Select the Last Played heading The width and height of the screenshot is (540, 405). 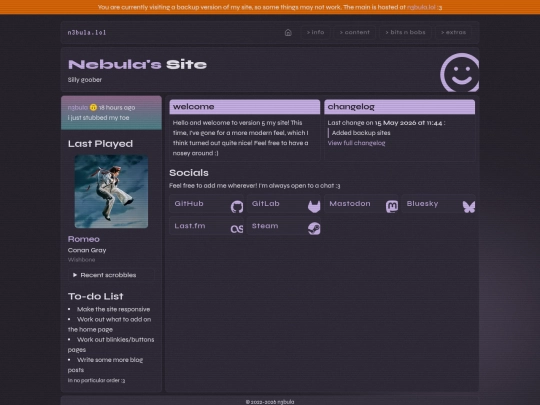pyautogui.click(x=100, y=144)
